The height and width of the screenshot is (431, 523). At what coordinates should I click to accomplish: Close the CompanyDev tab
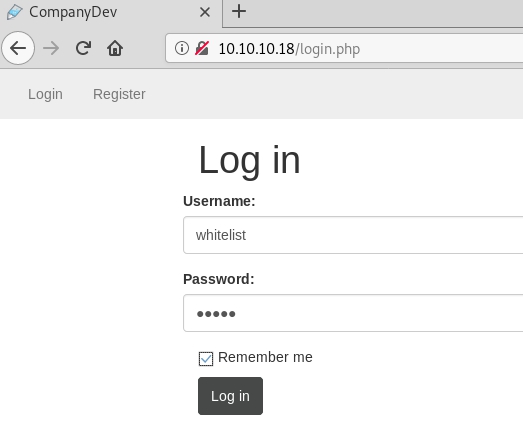204,12
